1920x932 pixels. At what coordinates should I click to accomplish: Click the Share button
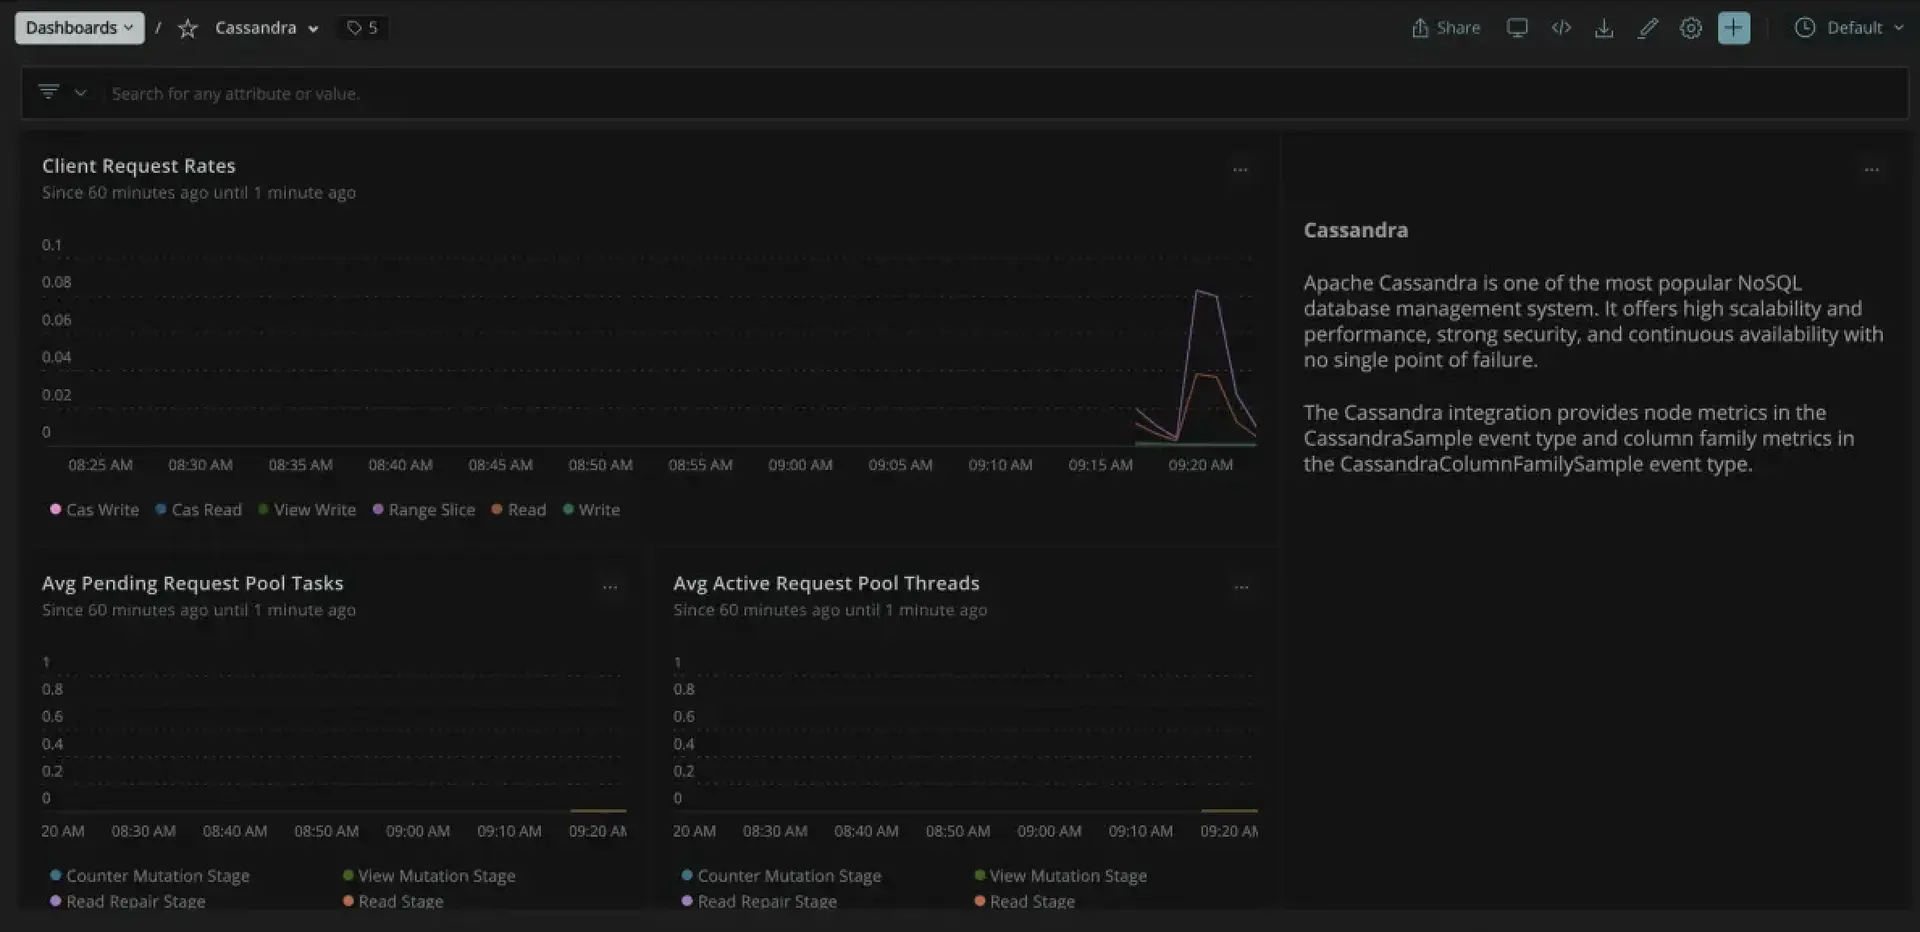(x=1446, y=28)
